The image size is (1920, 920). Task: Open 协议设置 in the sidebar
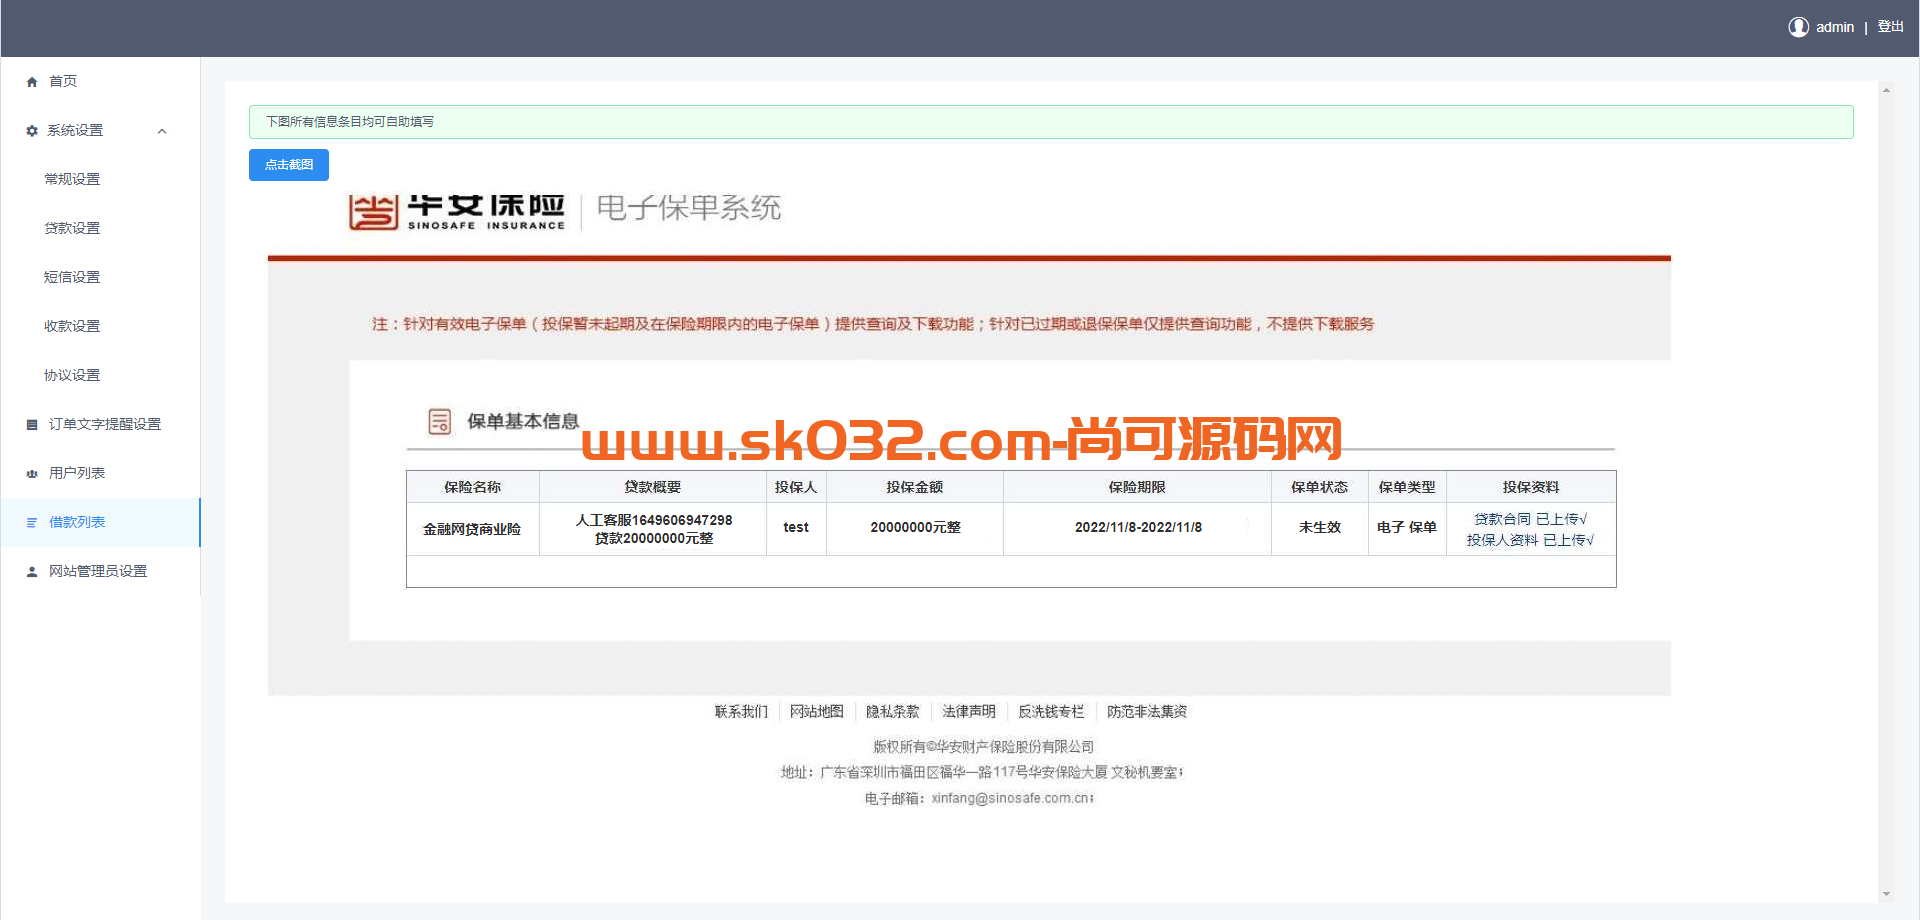click(72, 375)
